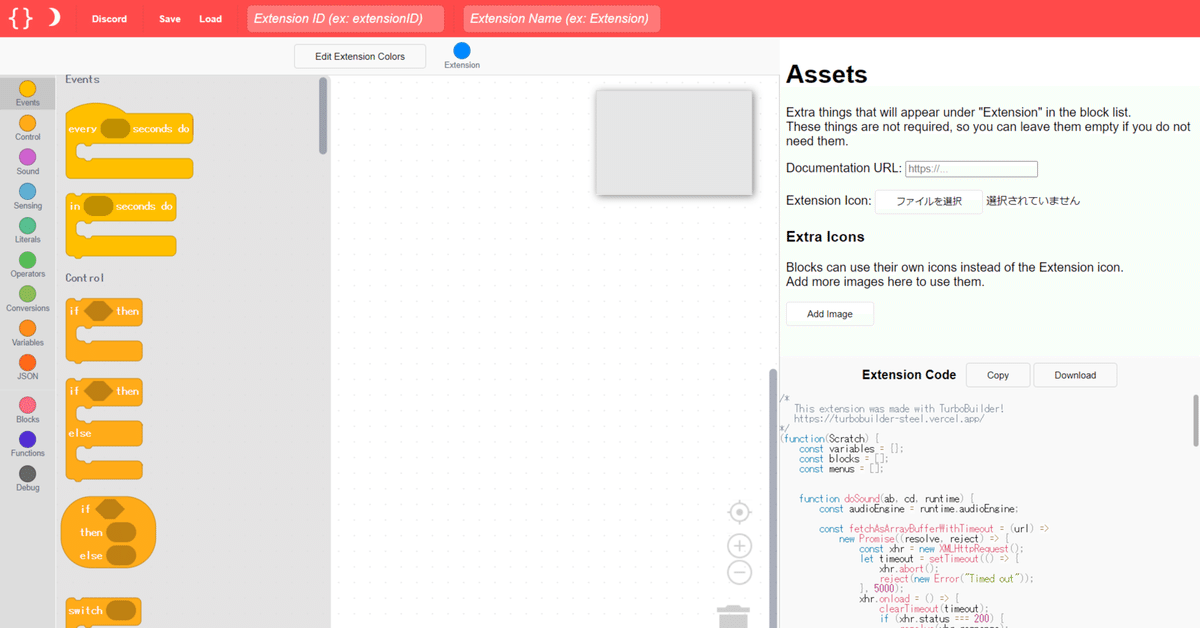Screen dimensions: 1200x628
Task: Click the gray preview box in workspace
Action: tap(674, 142)
